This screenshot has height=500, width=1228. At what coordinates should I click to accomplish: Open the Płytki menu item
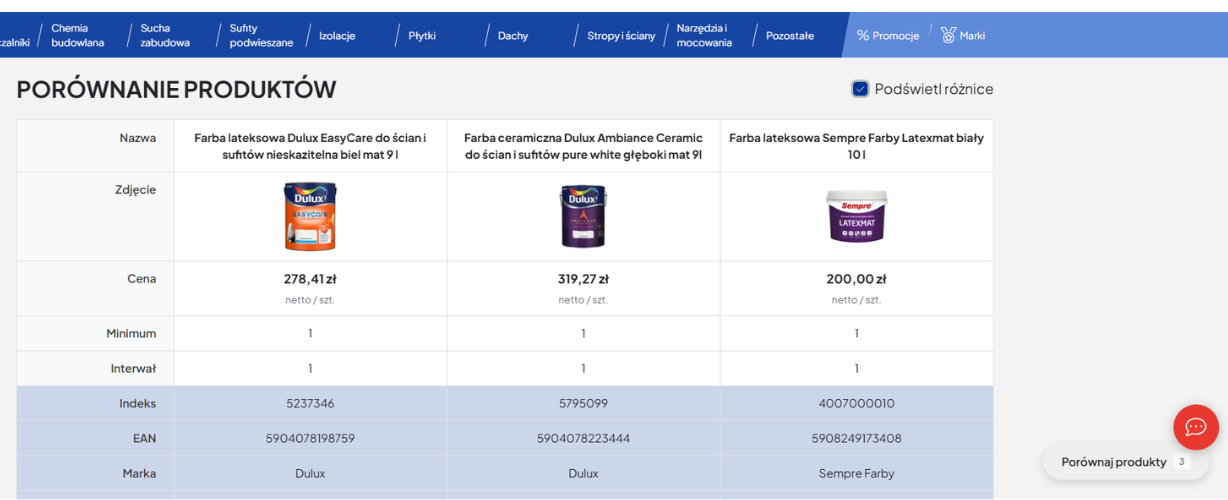422,36
